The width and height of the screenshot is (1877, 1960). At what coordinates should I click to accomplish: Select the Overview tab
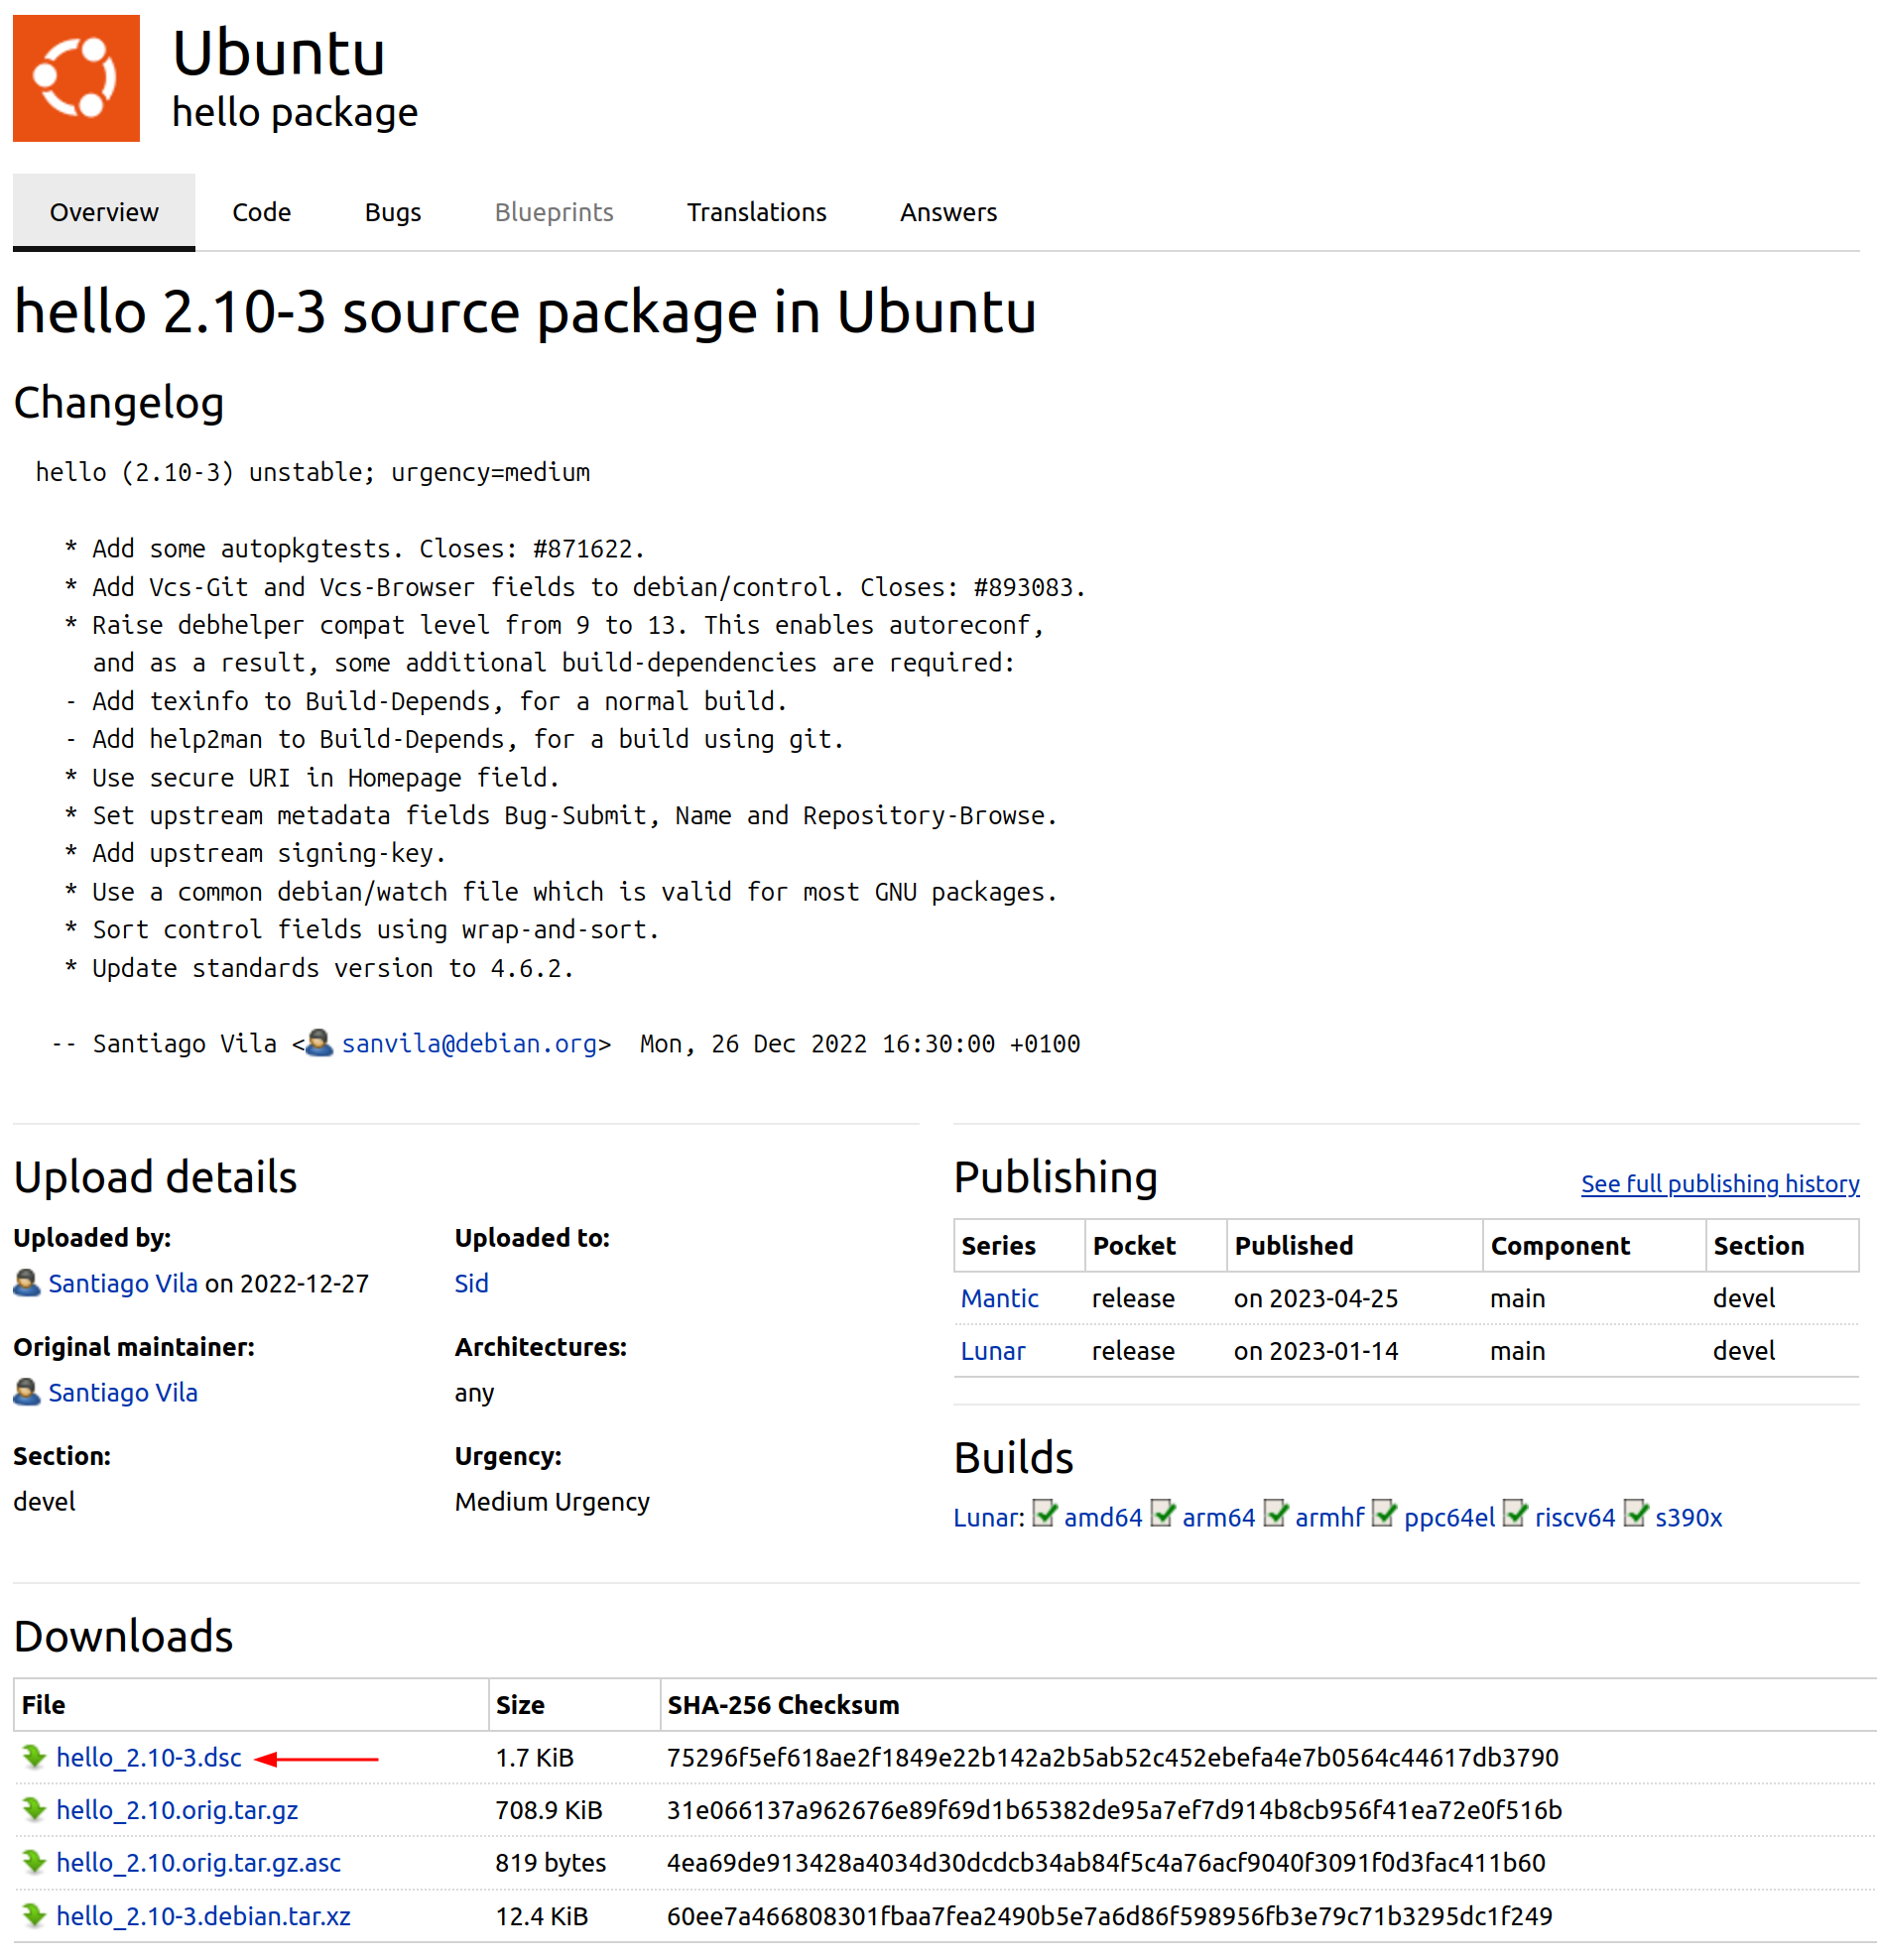[104, 212]
